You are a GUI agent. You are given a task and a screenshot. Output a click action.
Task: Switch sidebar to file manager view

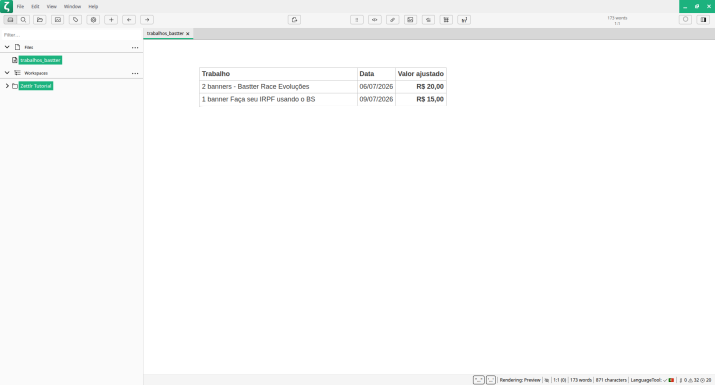point(10,20)
